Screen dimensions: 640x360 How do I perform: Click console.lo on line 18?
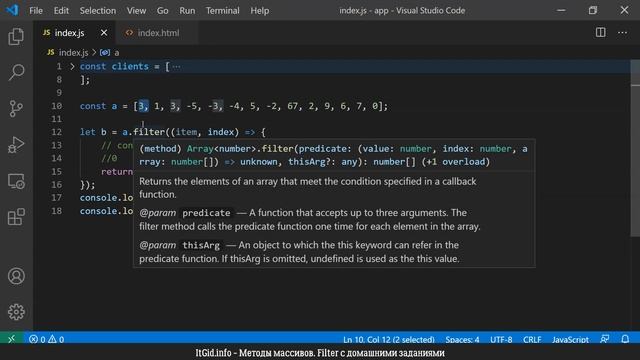click(x=106, y=211)
